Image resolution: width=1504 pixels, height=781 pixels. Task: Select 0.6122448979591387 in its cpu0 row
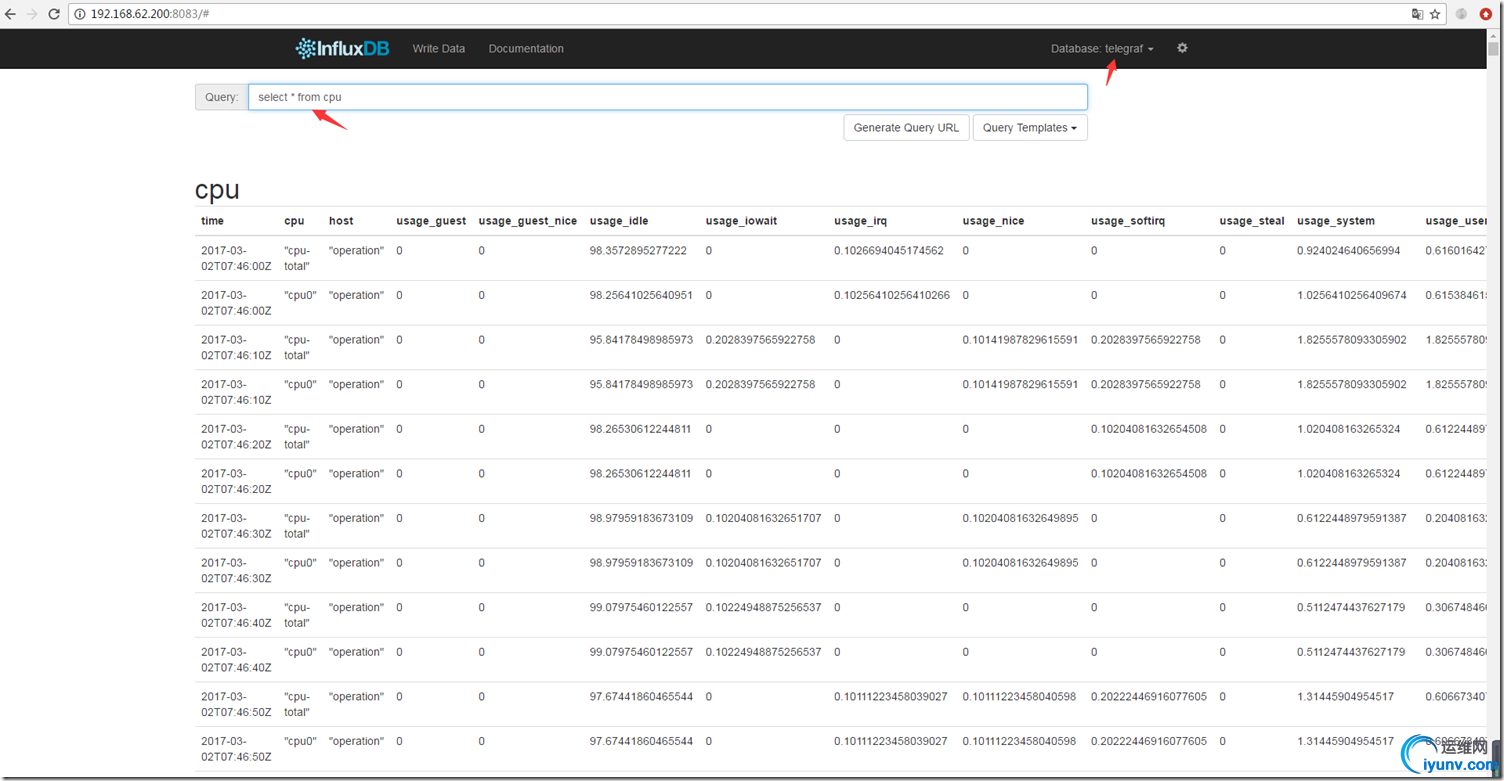pyautogui.click(x=1352, y=563)
